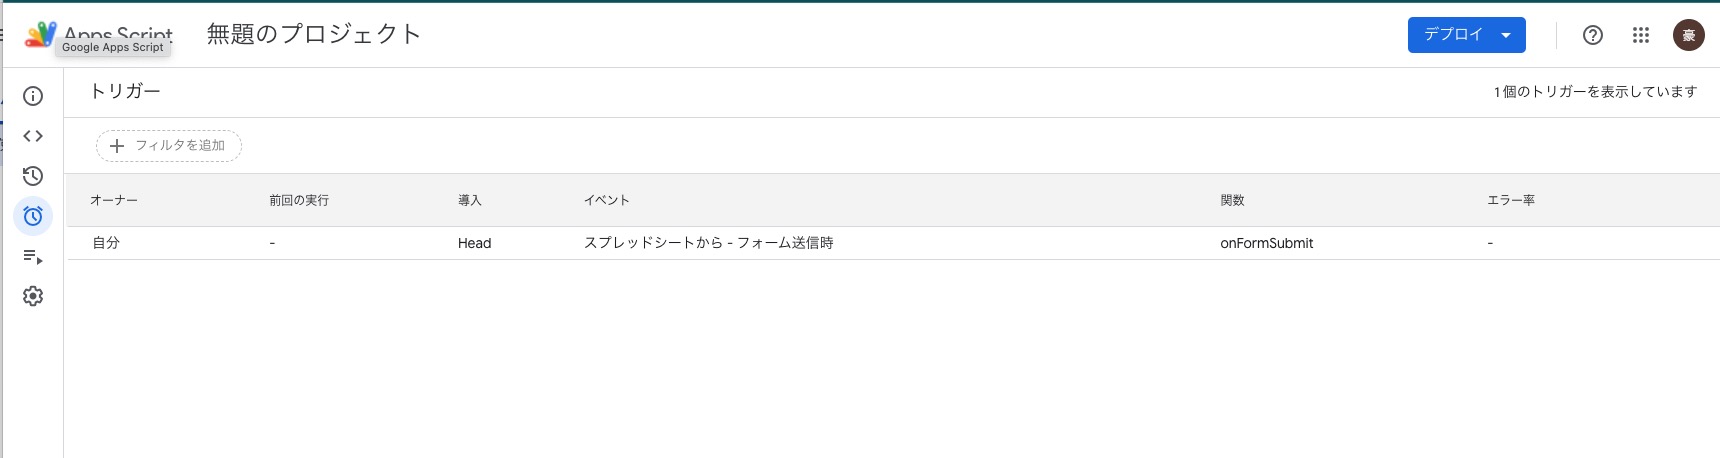This screenshot has width=1720, height=458.
Task: Select the onFormSubmit trigger row
Action: 893,243
